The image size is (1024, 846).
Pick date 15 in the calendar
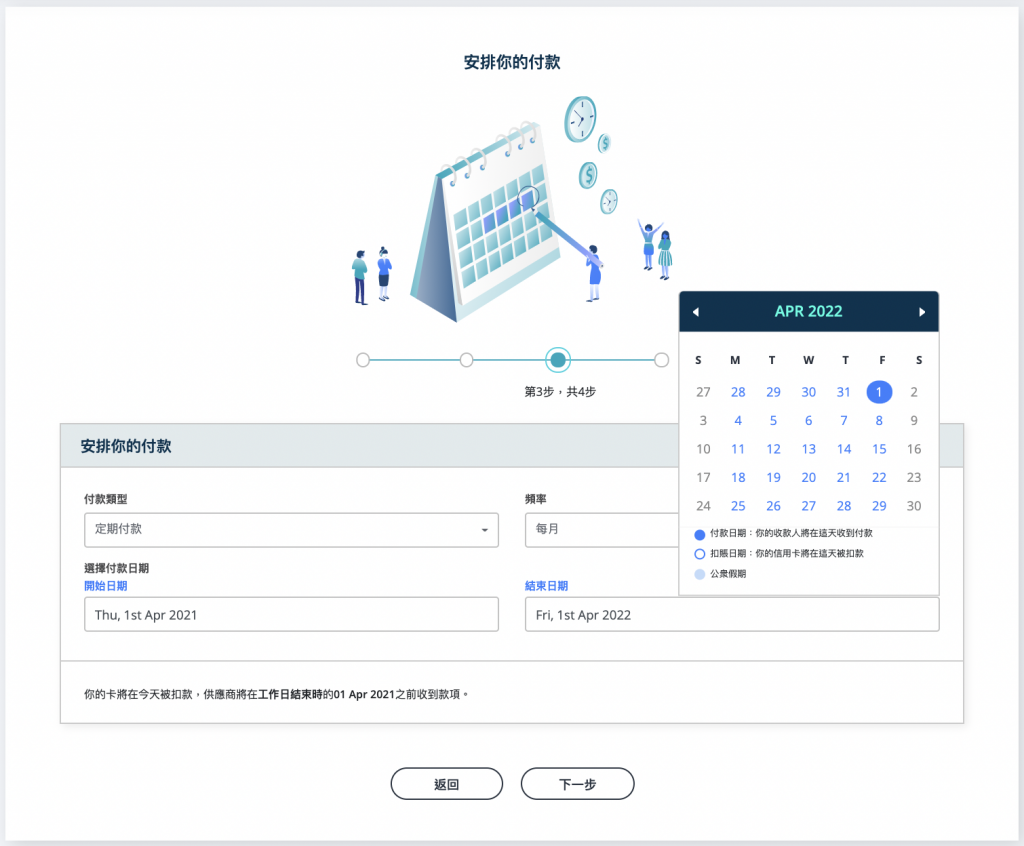tap(879, 449)
